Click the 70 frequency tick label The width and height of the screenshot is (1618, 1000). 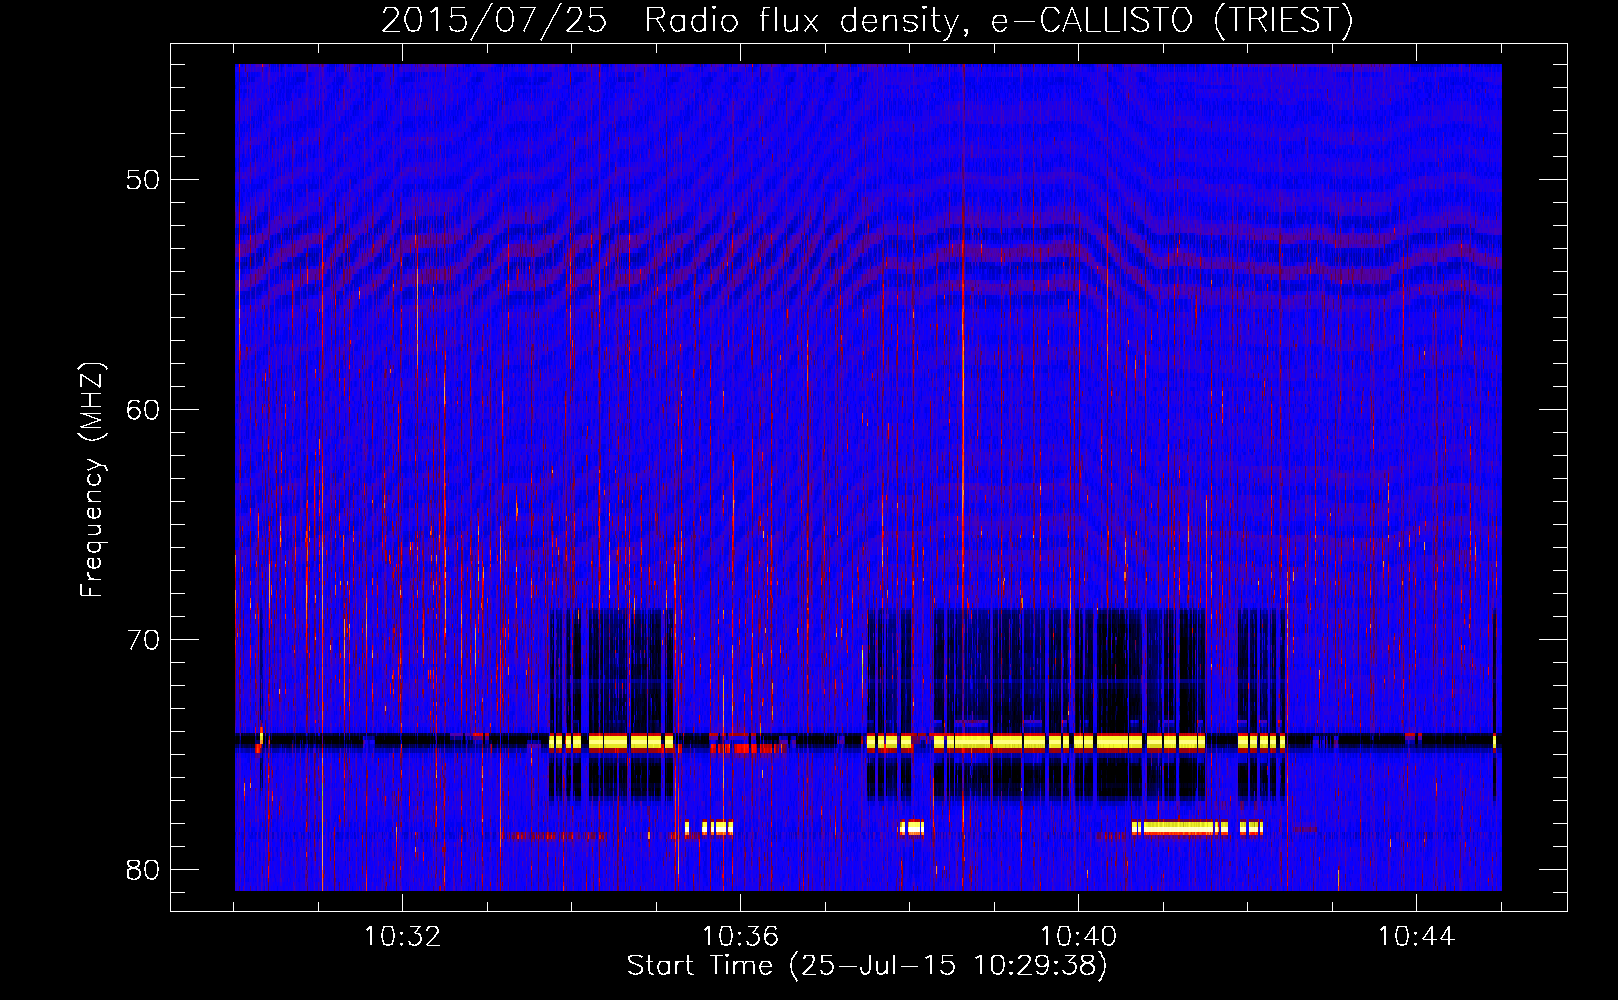coord(144,640)
